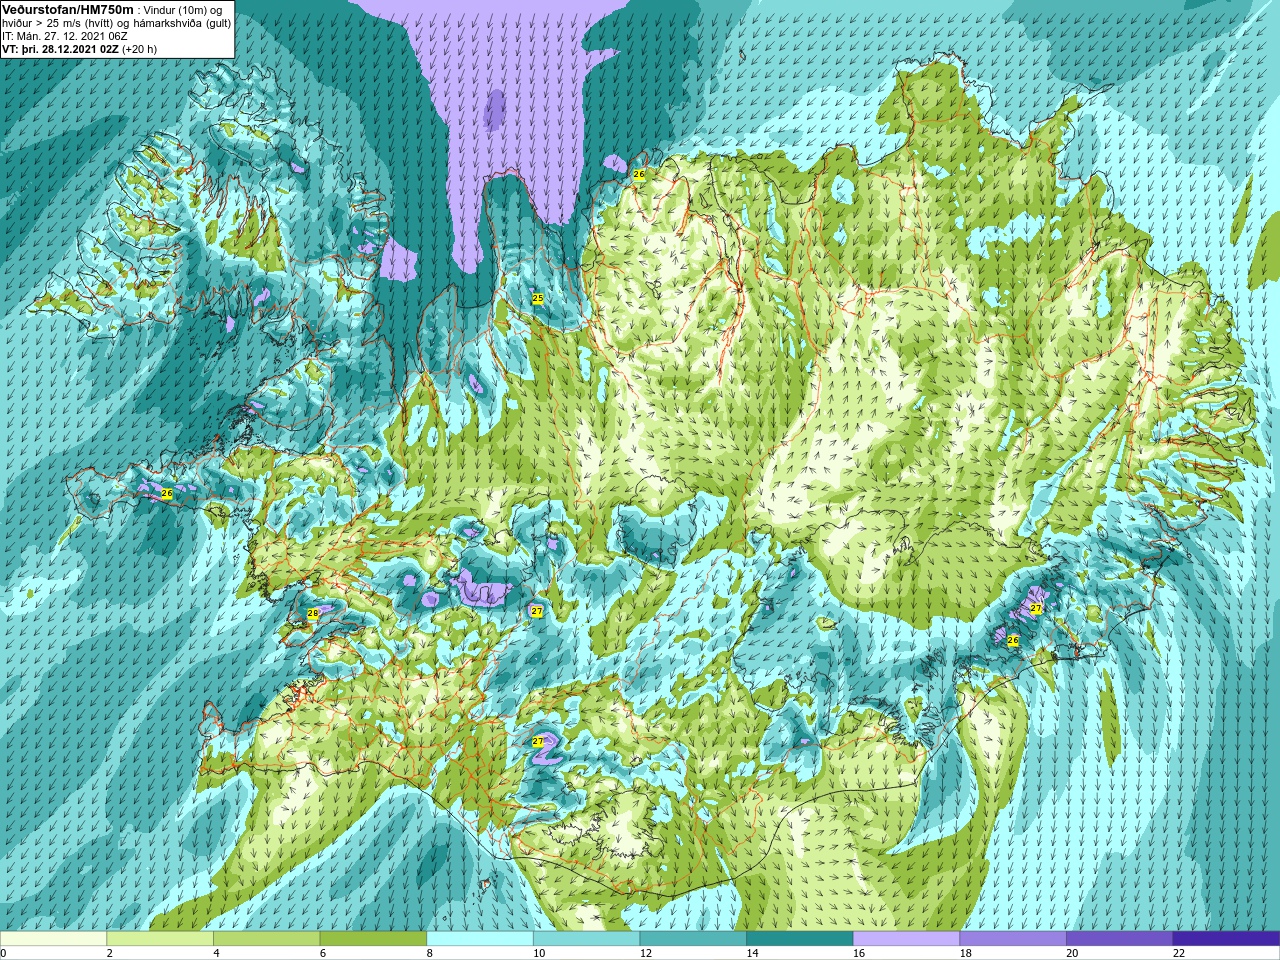Click the legend scale label '0'

pyautogui.click(x=4, y=953)
